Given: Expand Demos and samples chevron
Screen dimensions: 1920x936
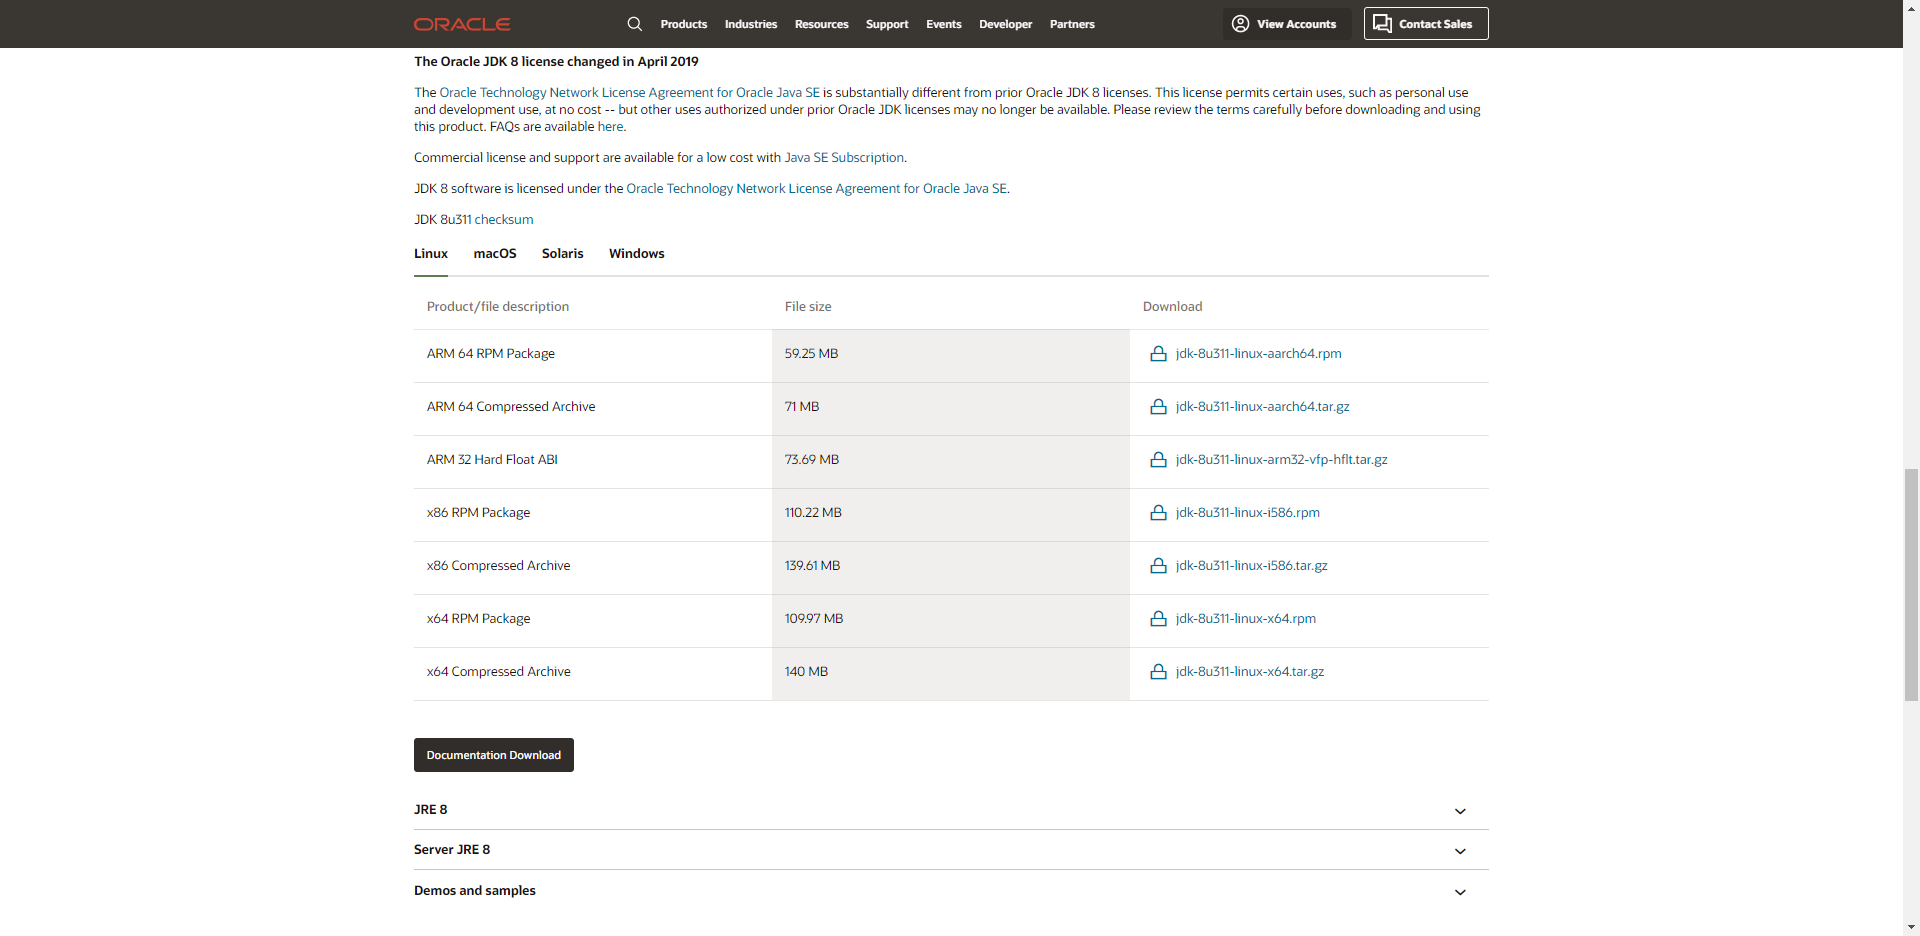Looking at the screenshot, I should pyautogui.click(x=1460, y=892).
